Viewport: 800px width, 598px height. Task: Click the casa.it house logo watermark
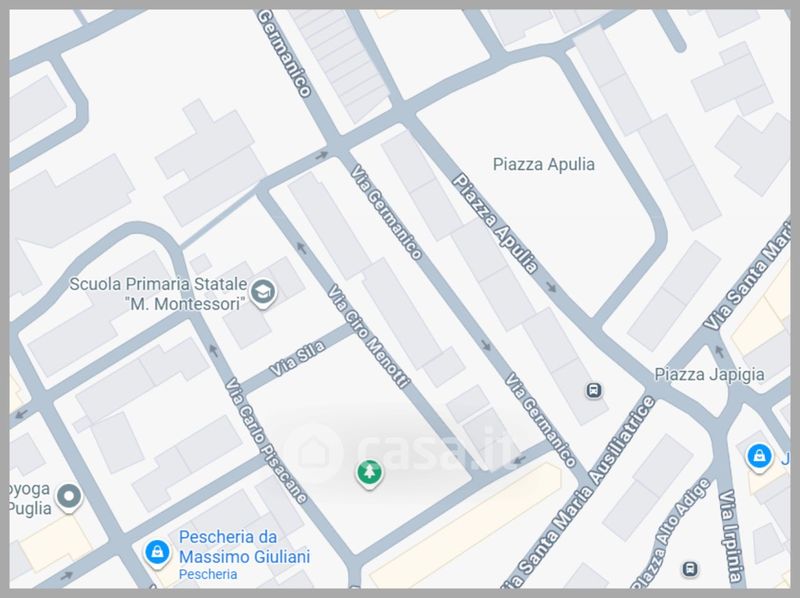coord(315,452)
